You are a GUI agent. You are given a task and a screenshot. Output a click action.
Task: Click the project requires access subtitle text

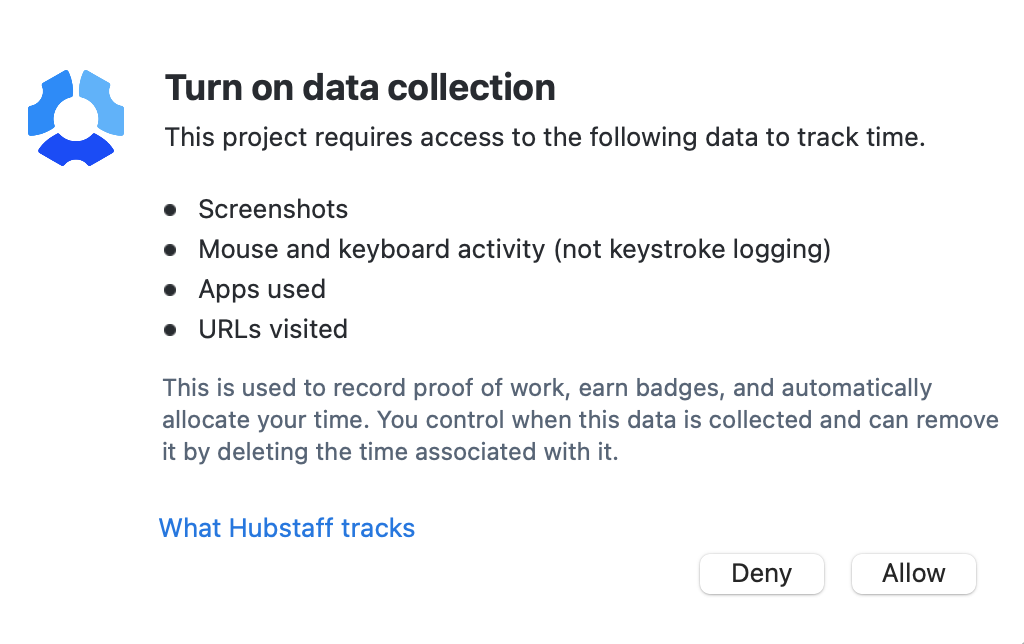[545, 137]
